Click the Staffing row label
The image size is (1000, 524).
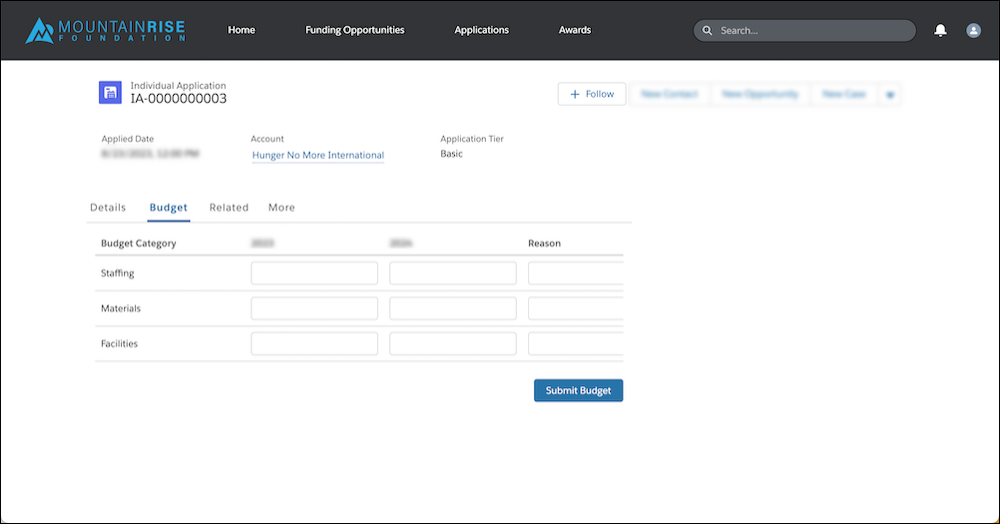point(117,273)
